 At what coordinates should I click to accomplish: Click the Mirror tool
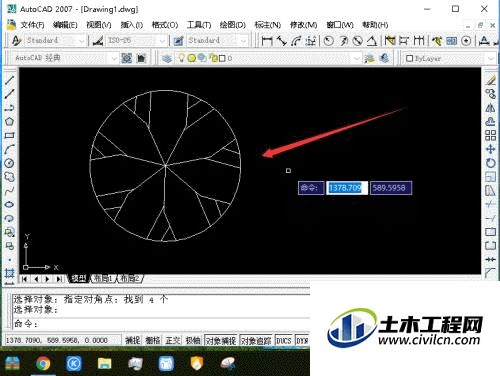tap(490, 108)
